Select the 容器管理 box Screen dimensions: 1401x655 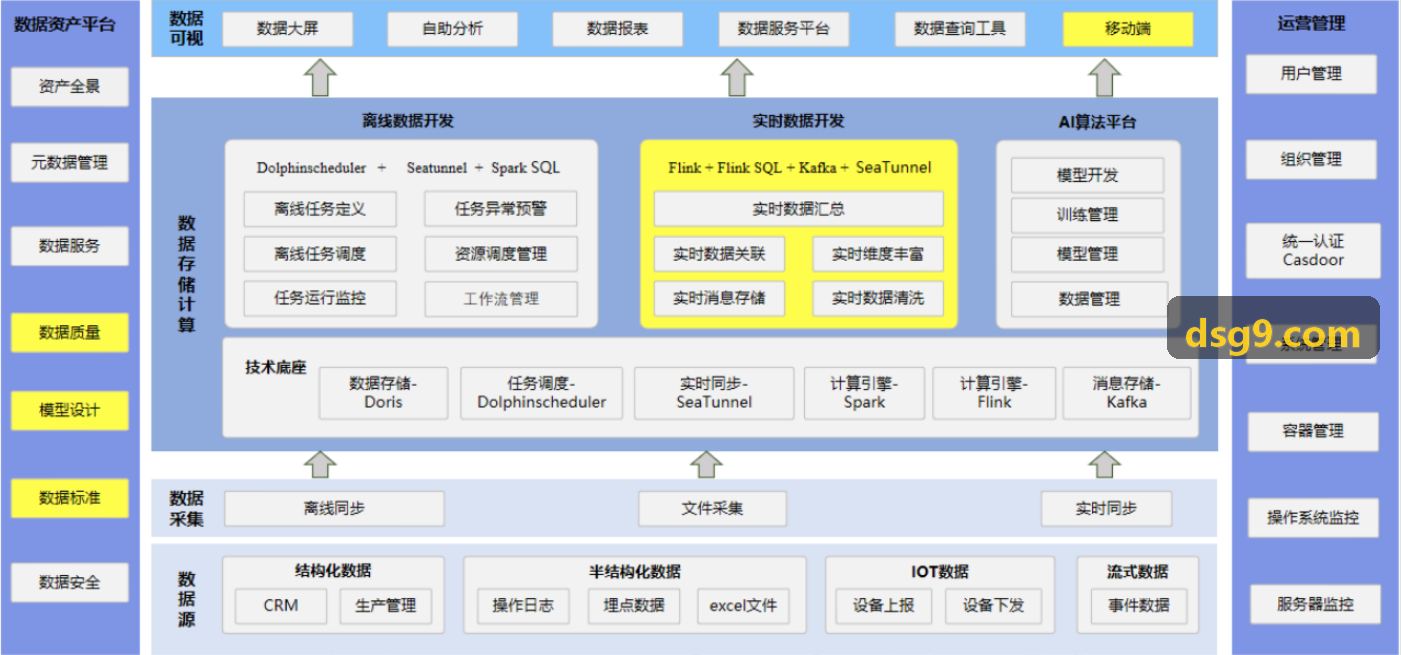[1313, 432]
